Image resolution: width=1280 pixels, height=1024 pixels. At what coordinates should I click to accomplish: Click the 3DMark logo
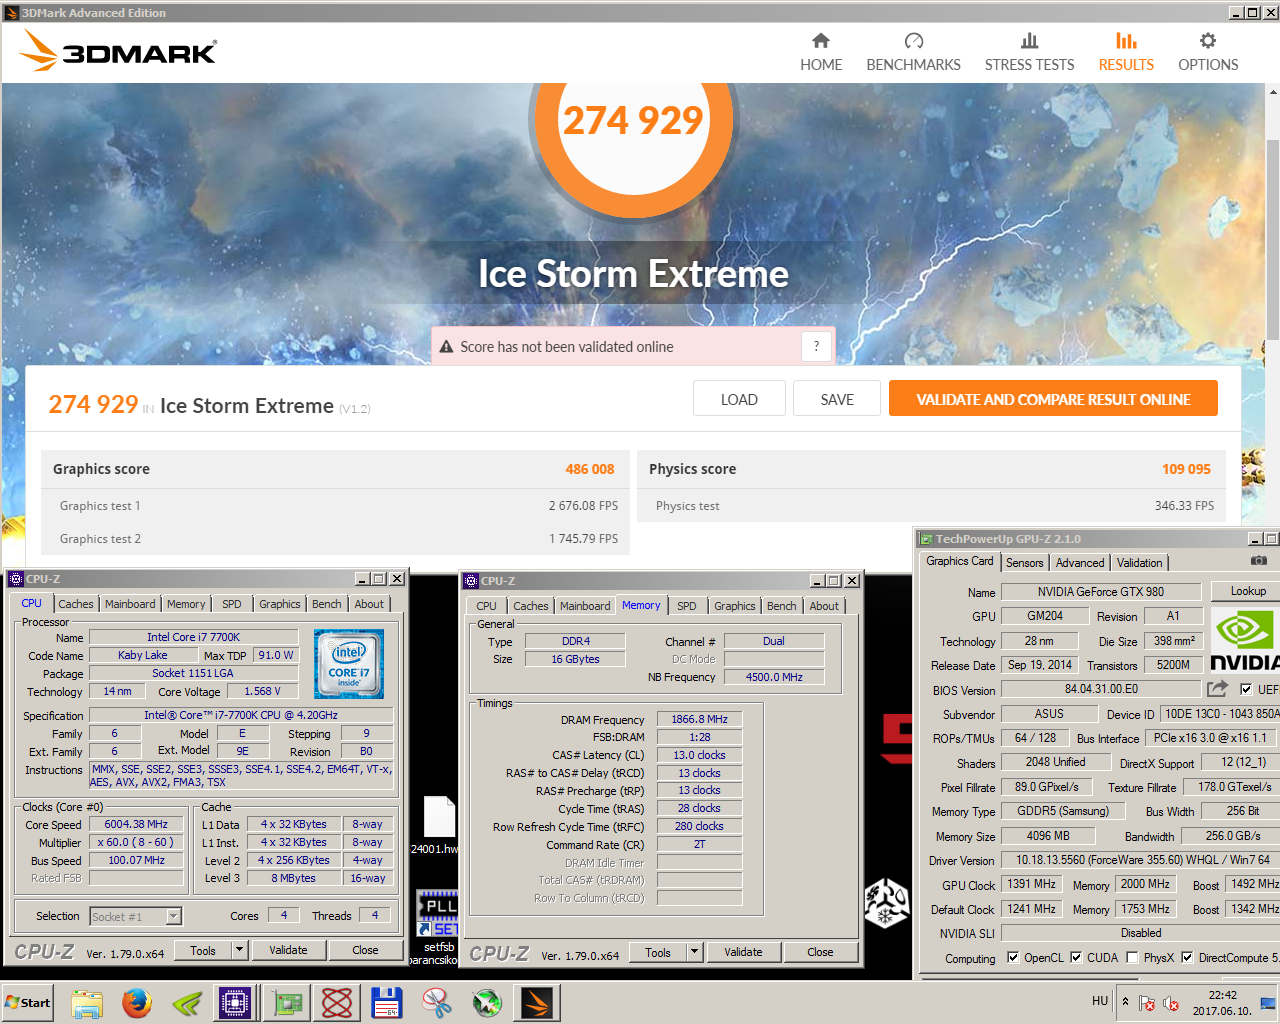point(118,50)
